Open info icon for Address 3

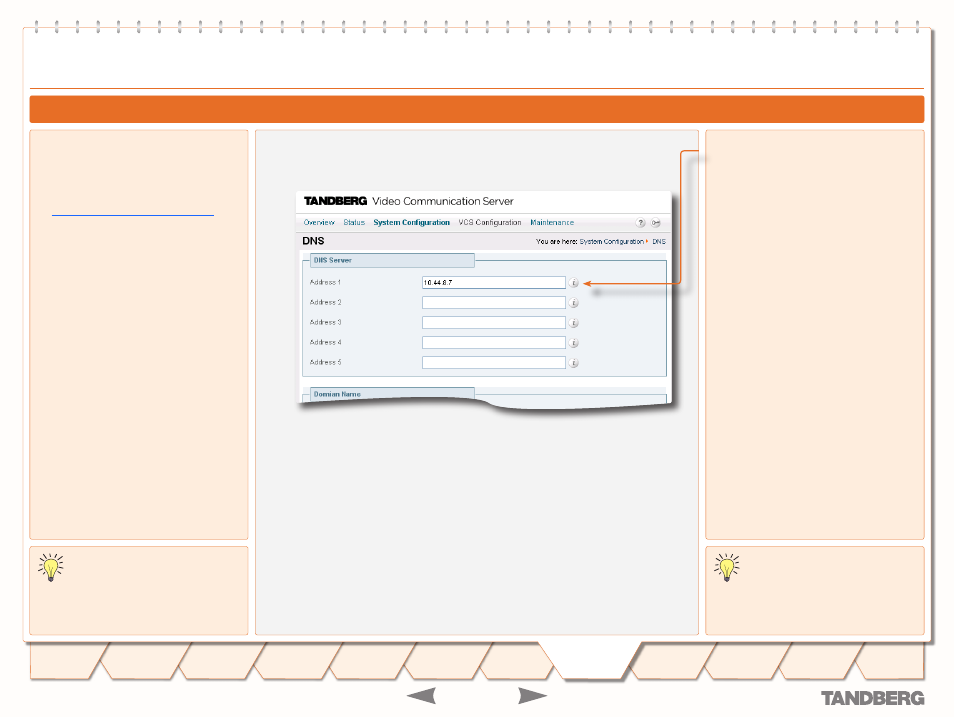pyautogui.click(x=573, y=323)
